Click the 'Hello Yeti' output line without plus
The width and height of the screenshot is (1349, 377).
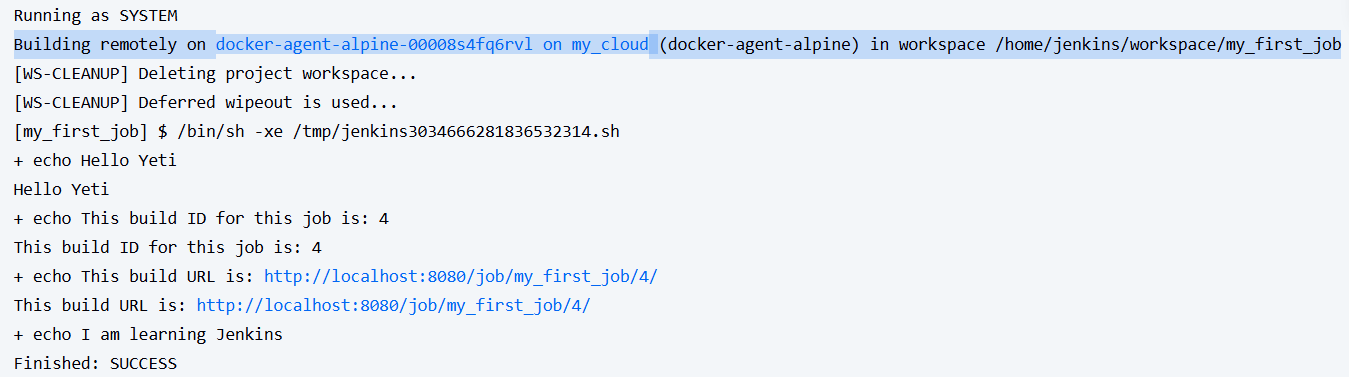click(62, 190)
